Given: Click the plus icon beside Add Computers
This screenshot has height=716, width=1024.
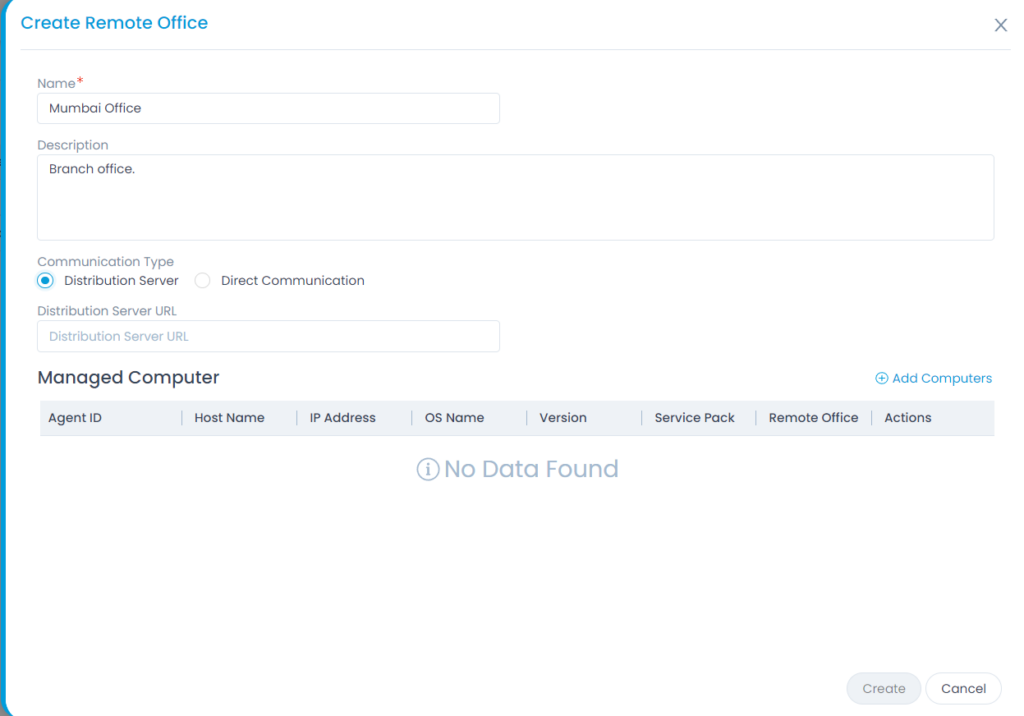Looking at the screenshot, I should 881,378.
